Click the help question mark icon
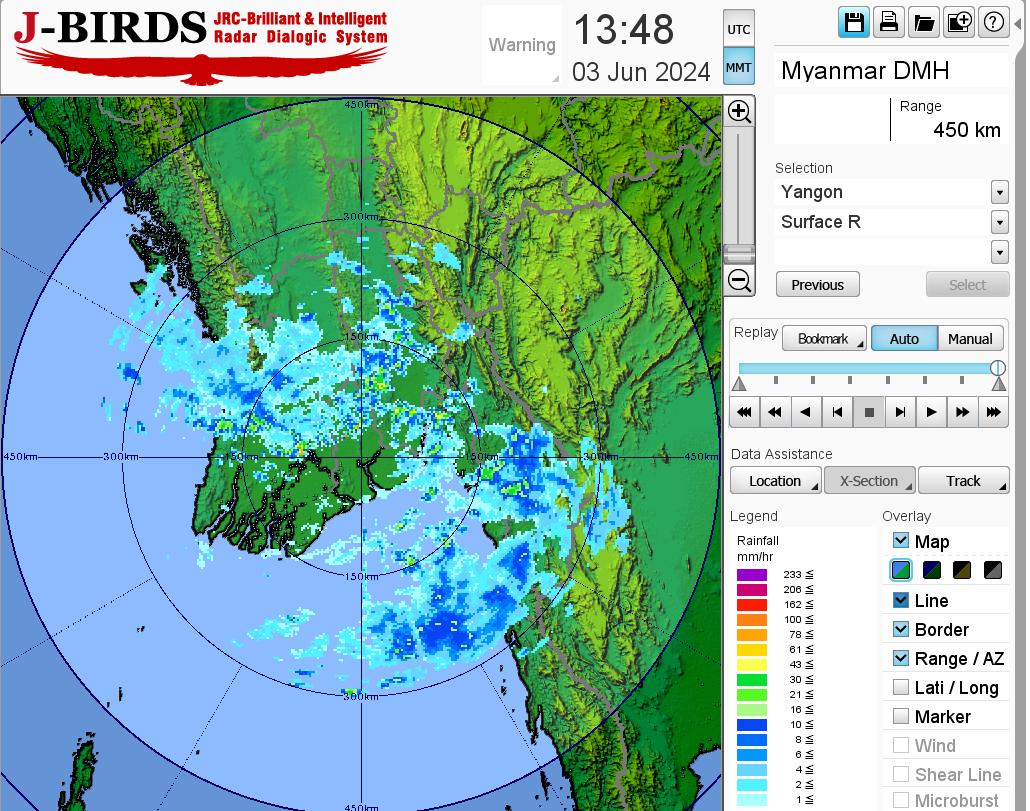The height and width of the screenshot is (811, 1030). tap(993, 23)
